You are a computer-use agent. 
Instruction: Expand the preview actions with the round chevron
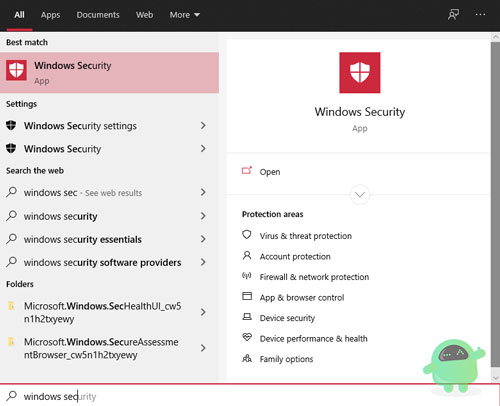pyautogui.click(x=360, y=194)
